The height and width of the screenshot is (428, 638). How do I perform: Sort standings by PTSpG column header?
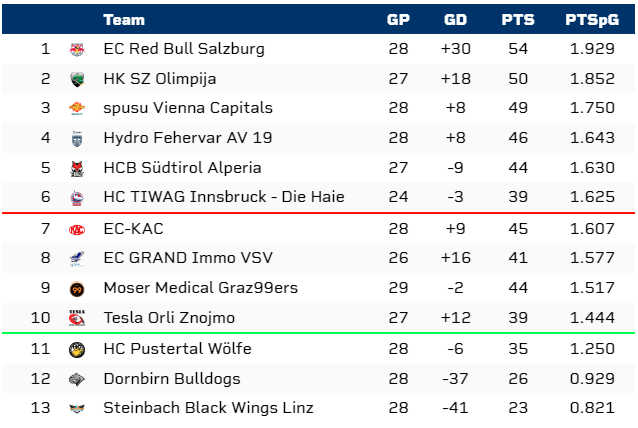586,20
